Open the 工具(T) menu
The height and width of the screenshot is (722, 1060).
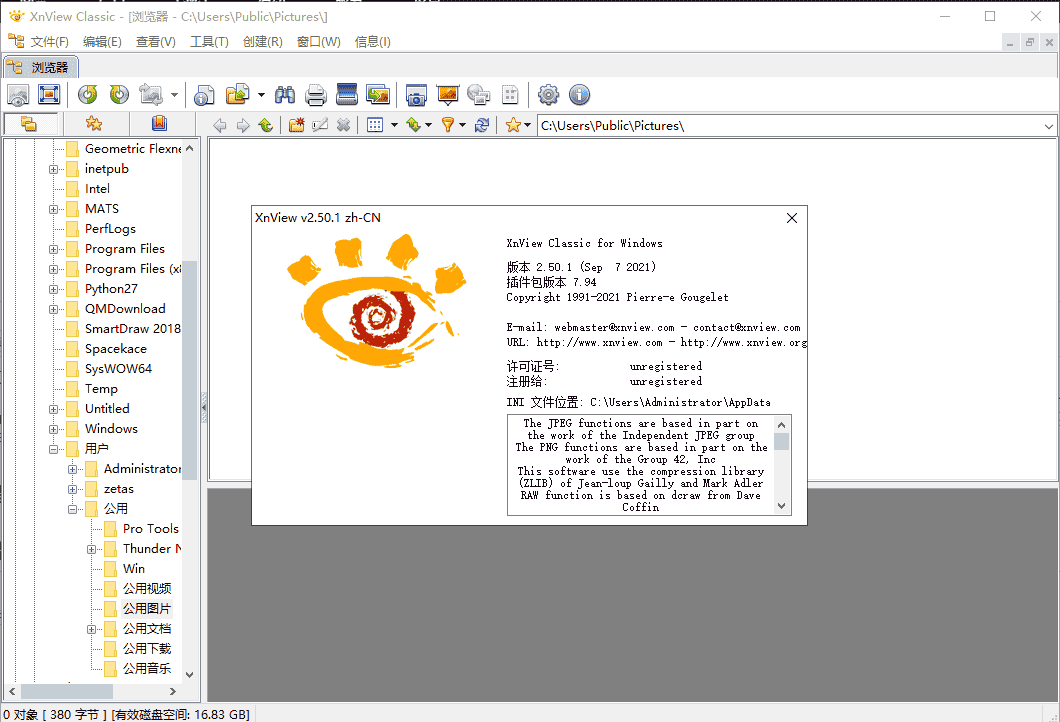coord(210,41)
